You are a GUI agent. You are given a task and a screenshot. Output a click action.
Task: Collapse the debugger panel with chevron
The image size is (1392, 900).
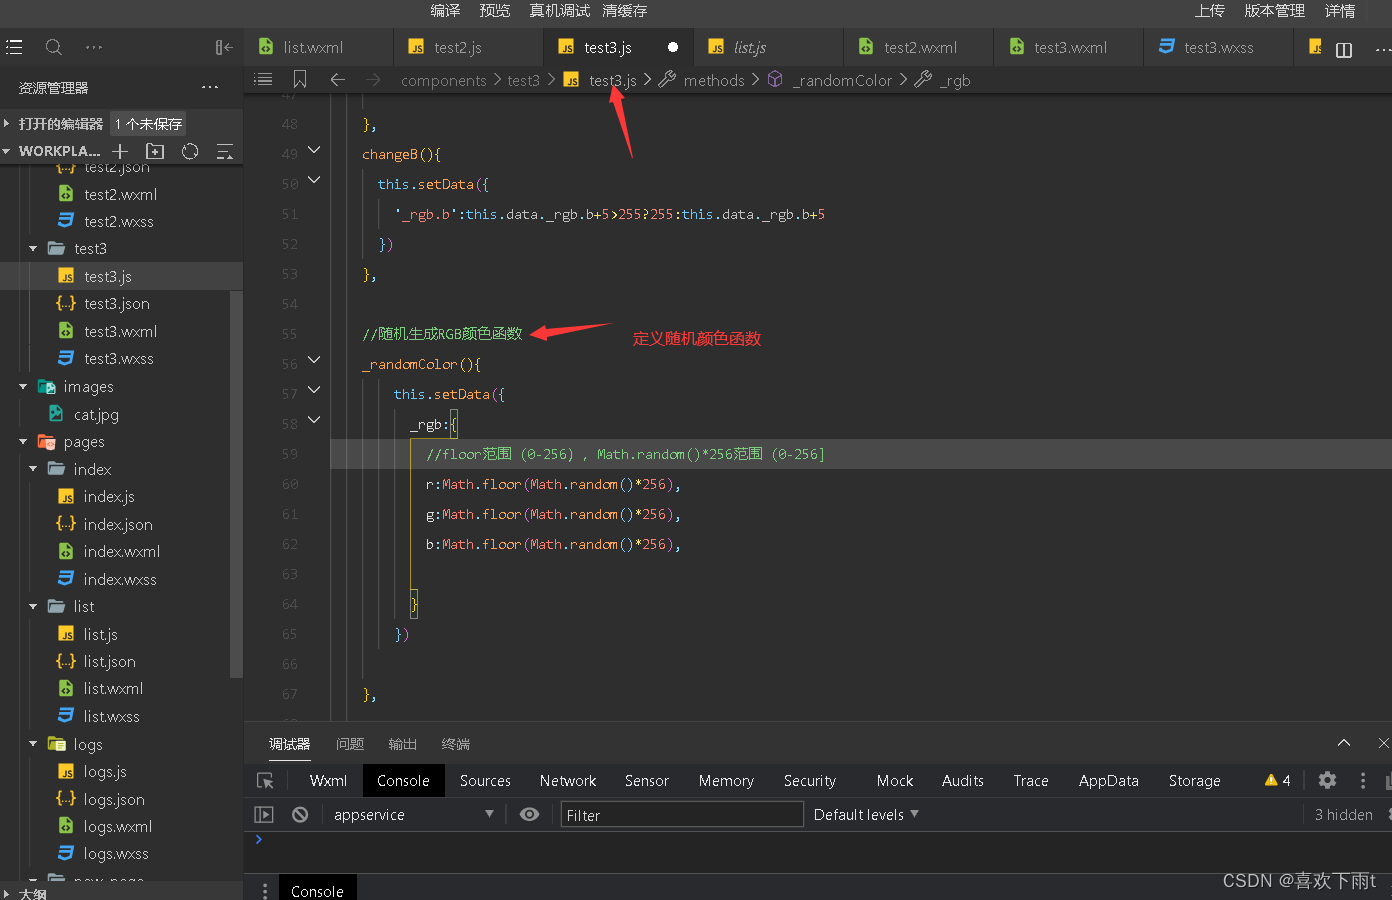(x=1344, y=743)
